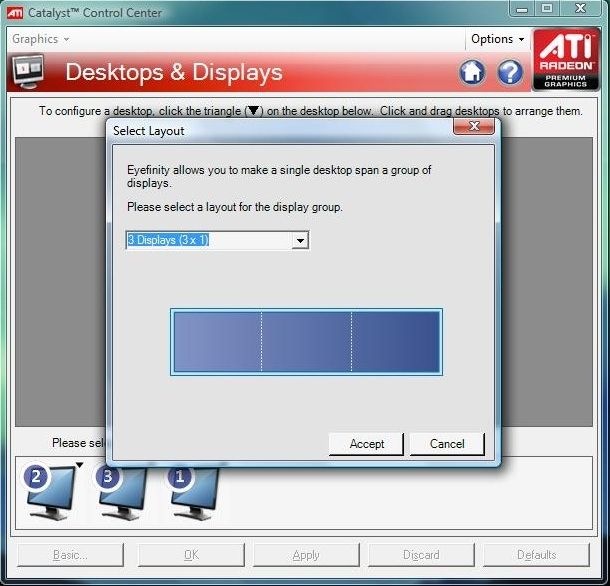Cancel the Select Layout dialog

[x=447, y=444]
